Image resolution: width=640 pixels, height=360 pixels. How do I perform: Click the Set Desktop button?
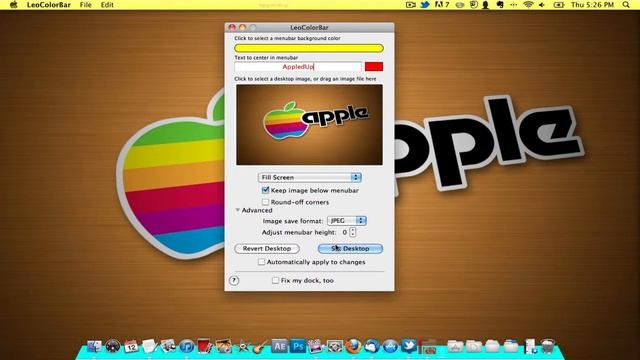[x=350, y=248]
